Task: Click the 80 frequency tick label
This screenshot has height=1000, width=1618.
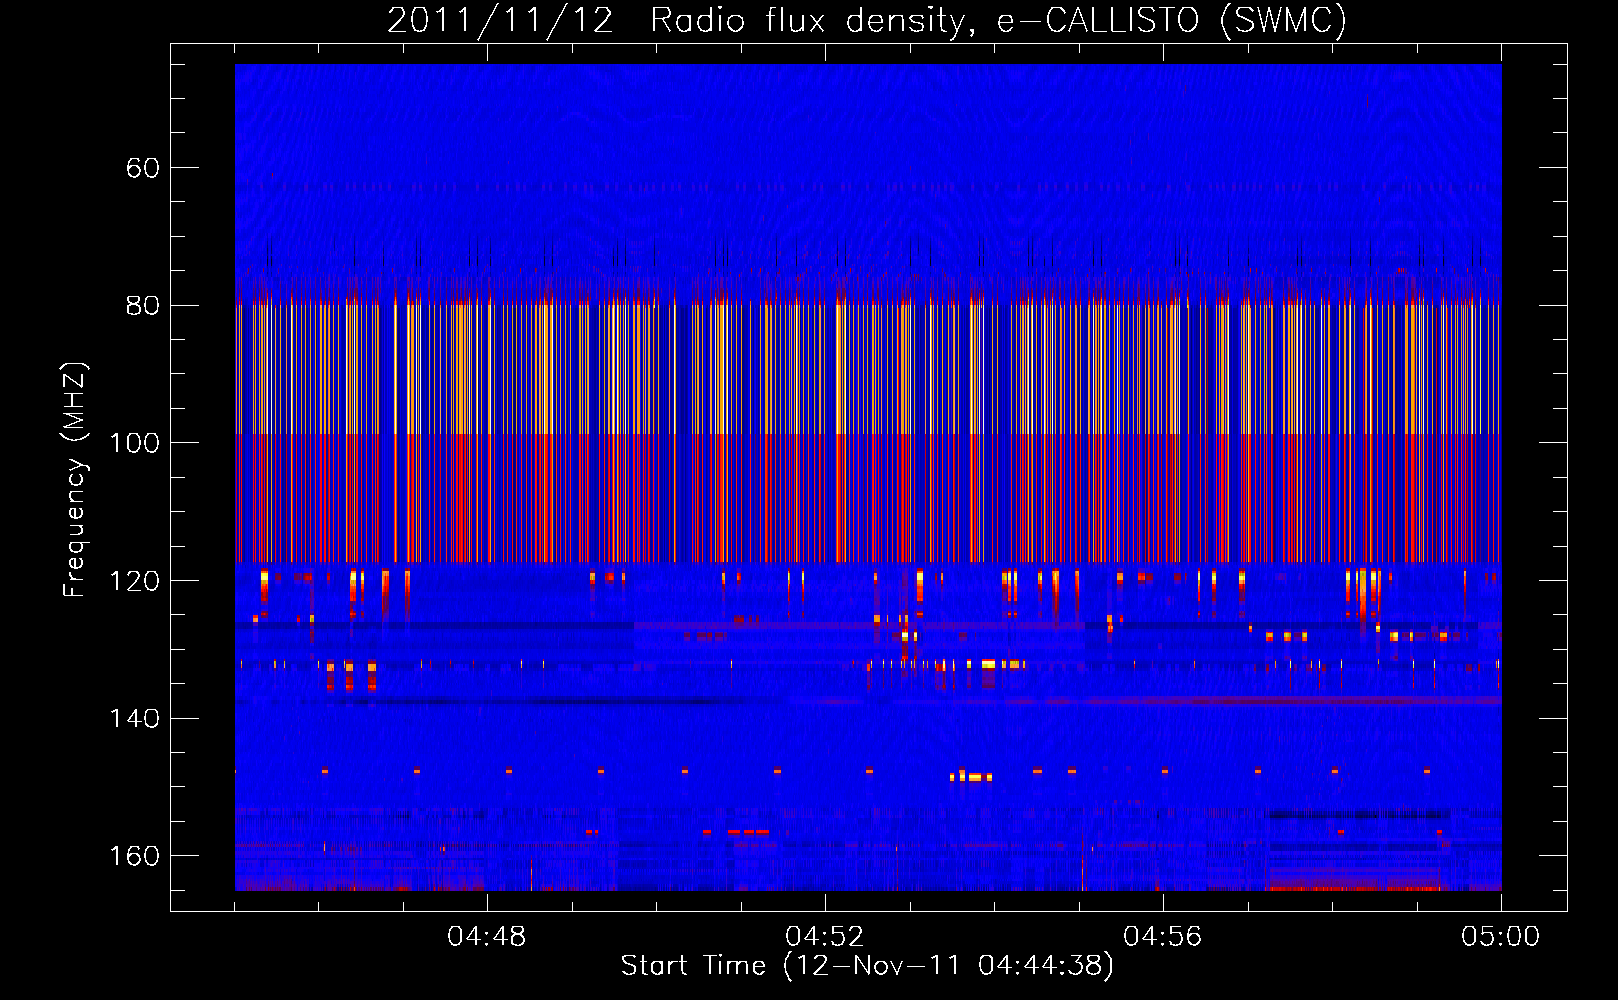Action: click(x=143, y=305)
